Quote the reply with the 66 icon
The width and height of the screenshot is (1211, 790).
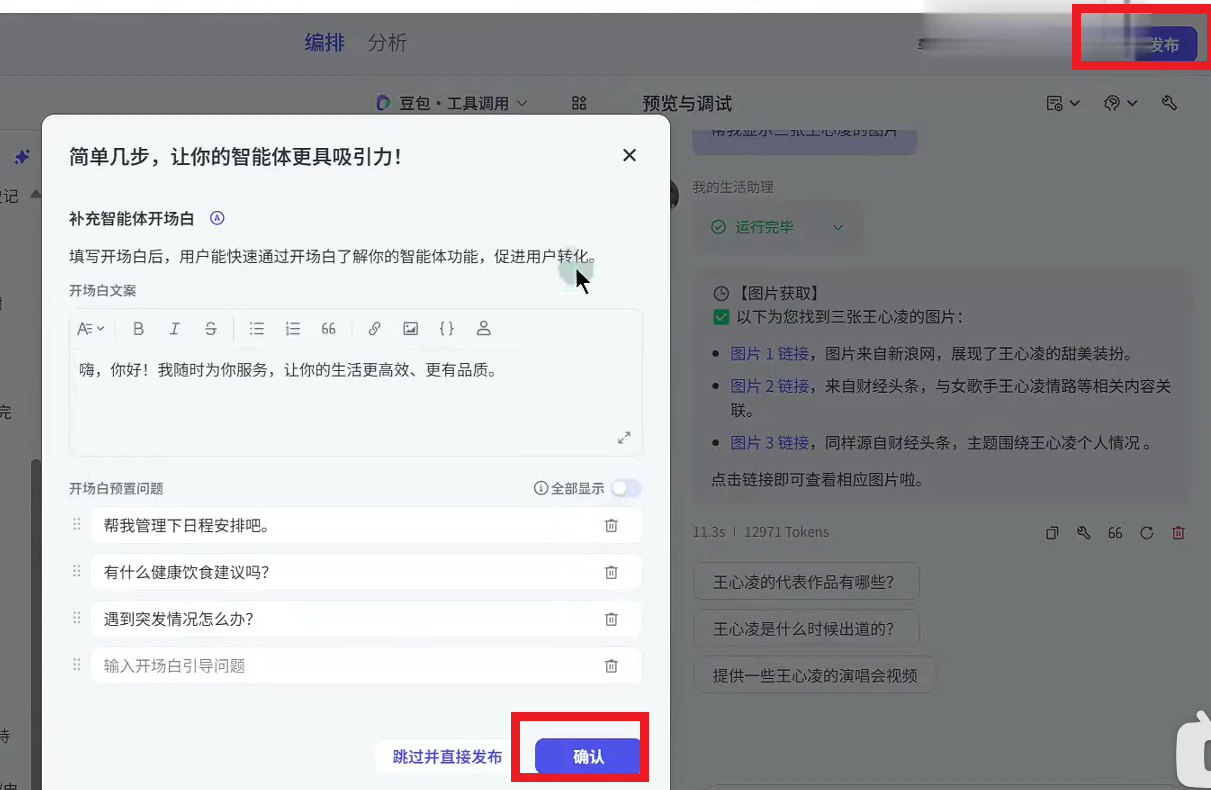[x=1115, y=533]
